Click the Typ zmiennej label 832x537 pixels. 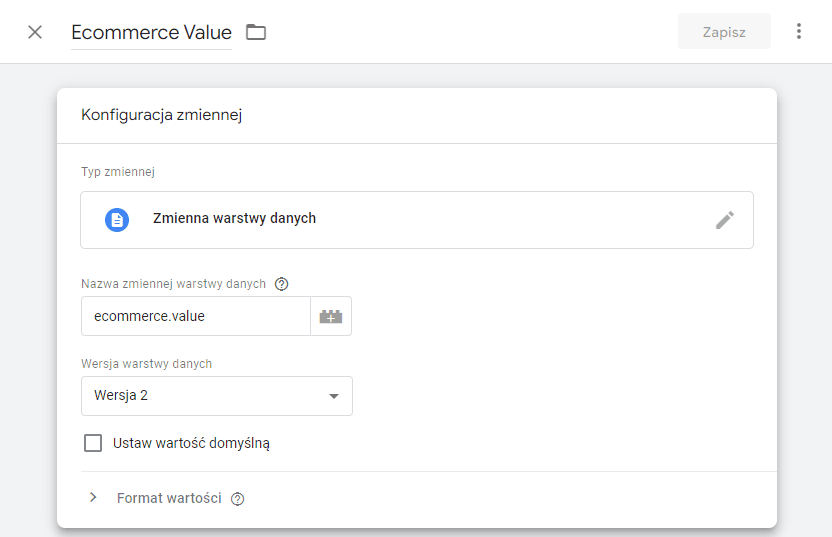pos(118,172)
